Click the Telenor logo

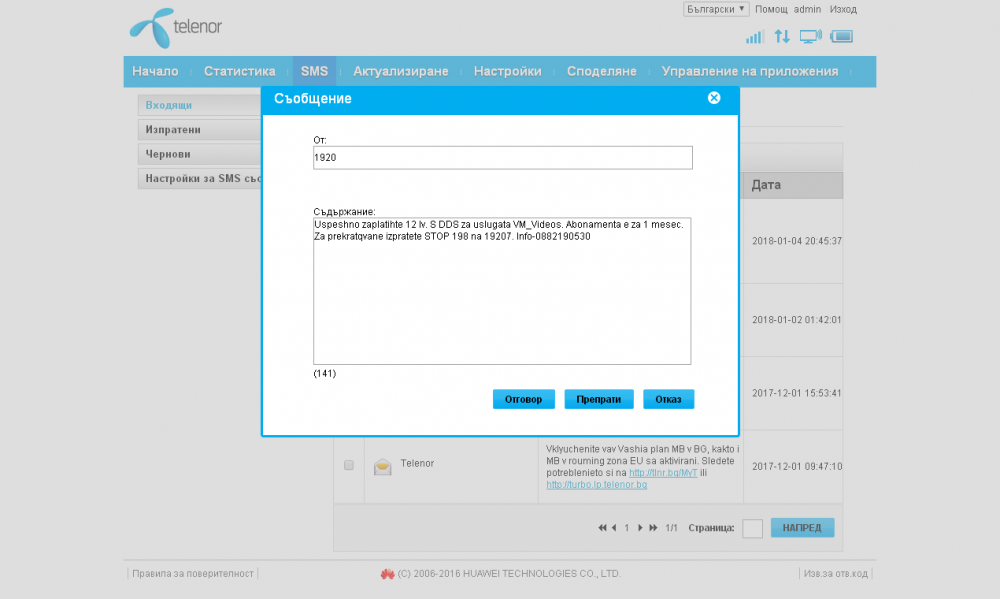[x=175, y=28]
